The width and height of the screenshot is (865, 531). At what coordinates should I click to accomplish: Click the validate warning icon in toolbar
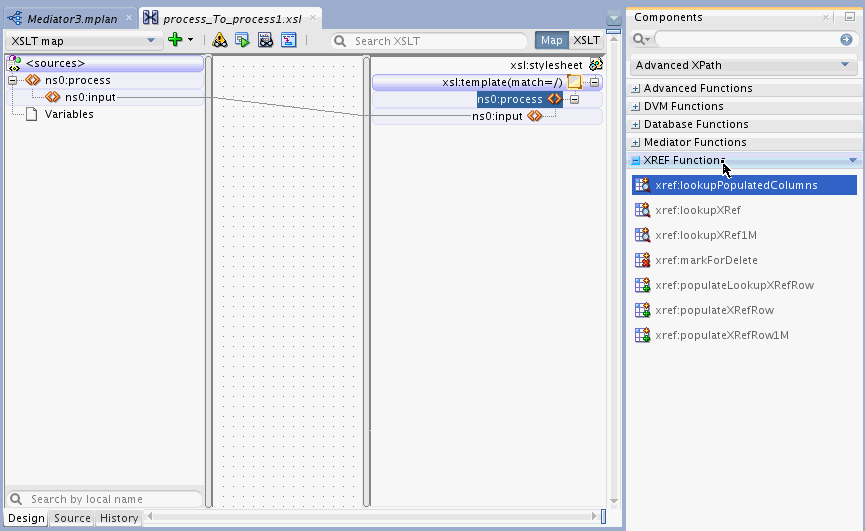pos(220,40)
